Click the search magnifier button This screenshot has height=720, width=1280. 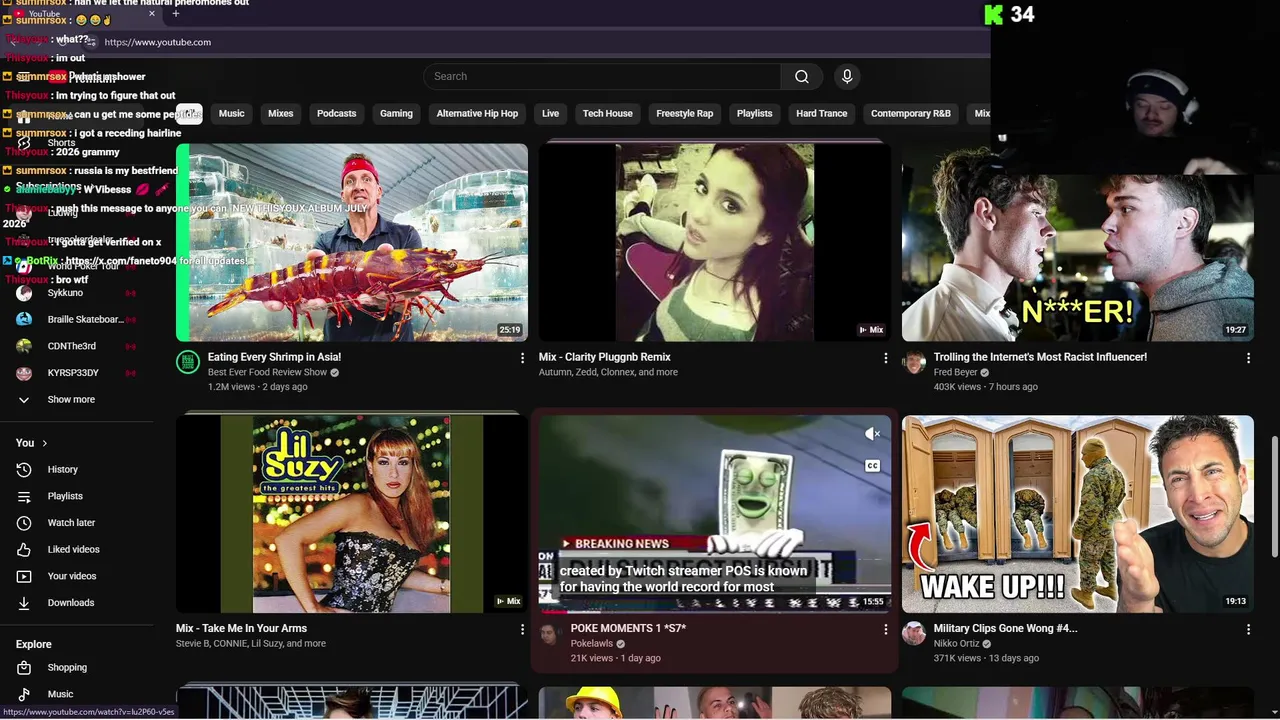click(801, 76)
